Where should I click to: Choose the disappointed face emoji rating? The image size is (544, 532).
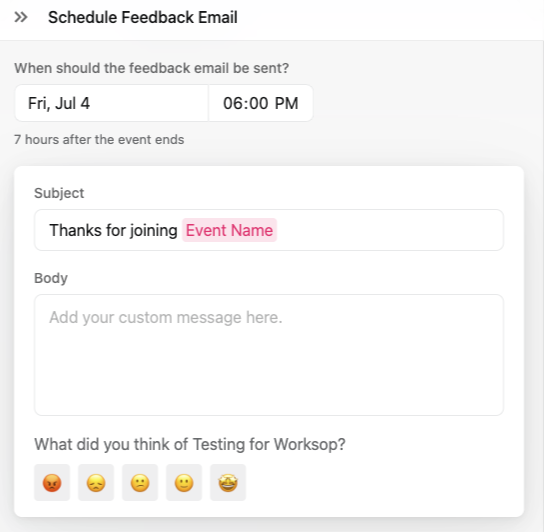click(96, 482)
